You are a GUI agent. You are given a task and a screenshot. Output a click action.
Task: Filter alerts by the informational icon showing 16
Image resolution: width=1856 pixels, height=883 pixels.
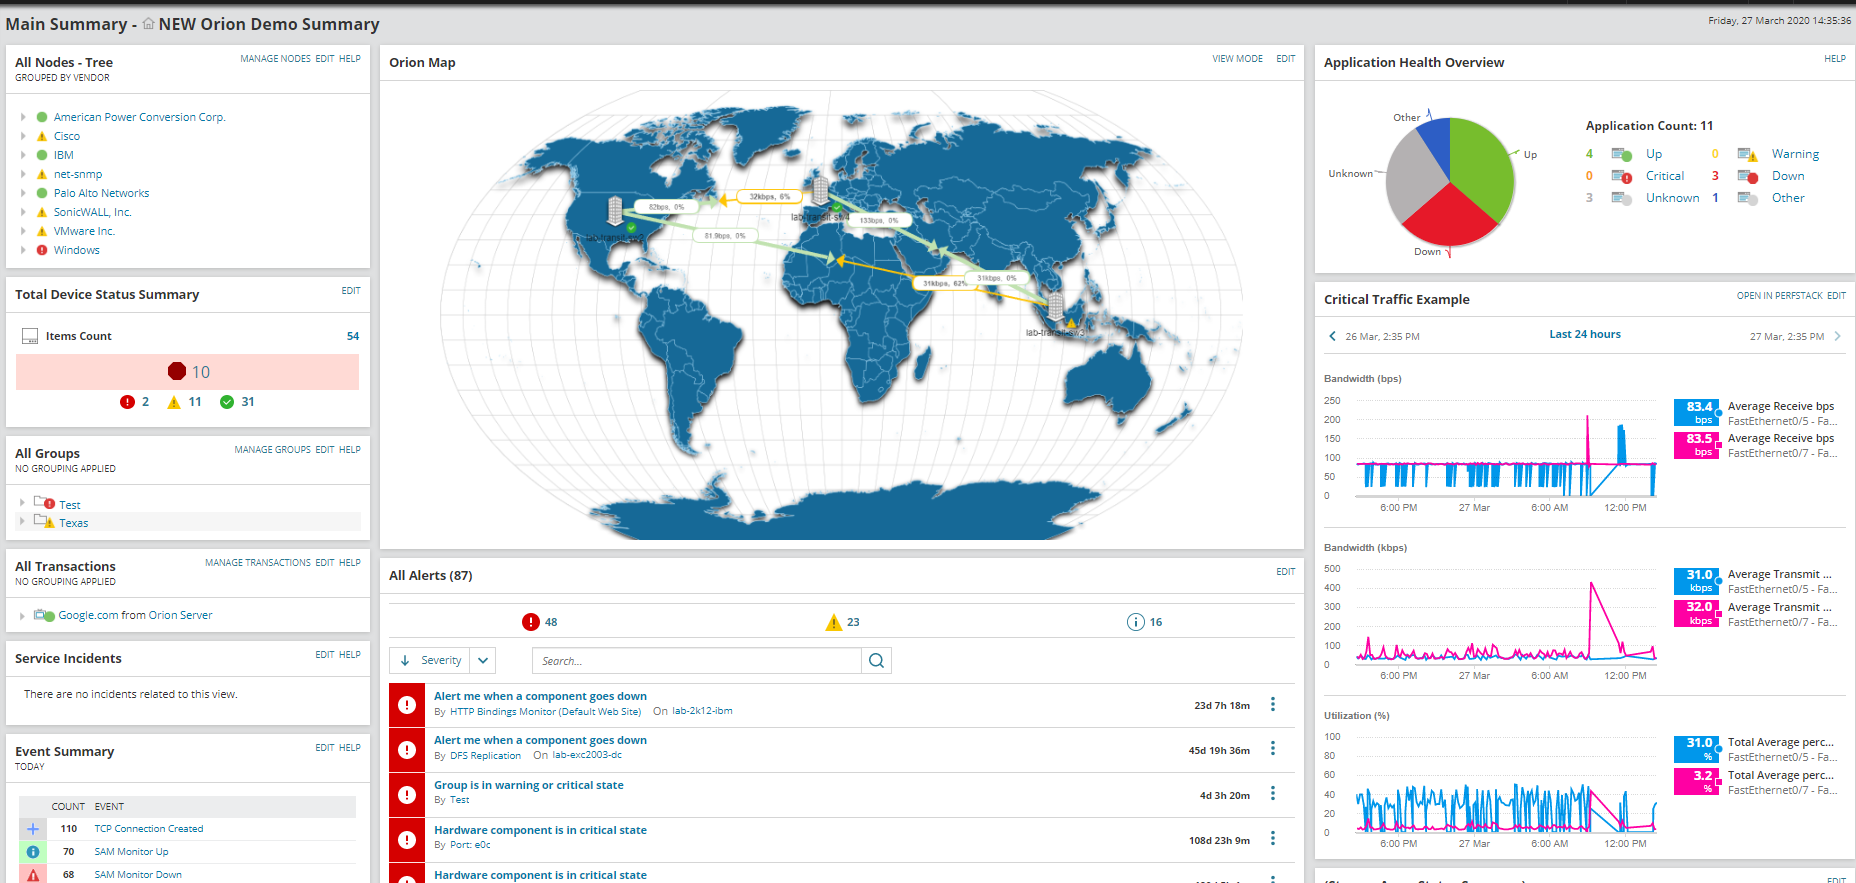coord(1136,622)
